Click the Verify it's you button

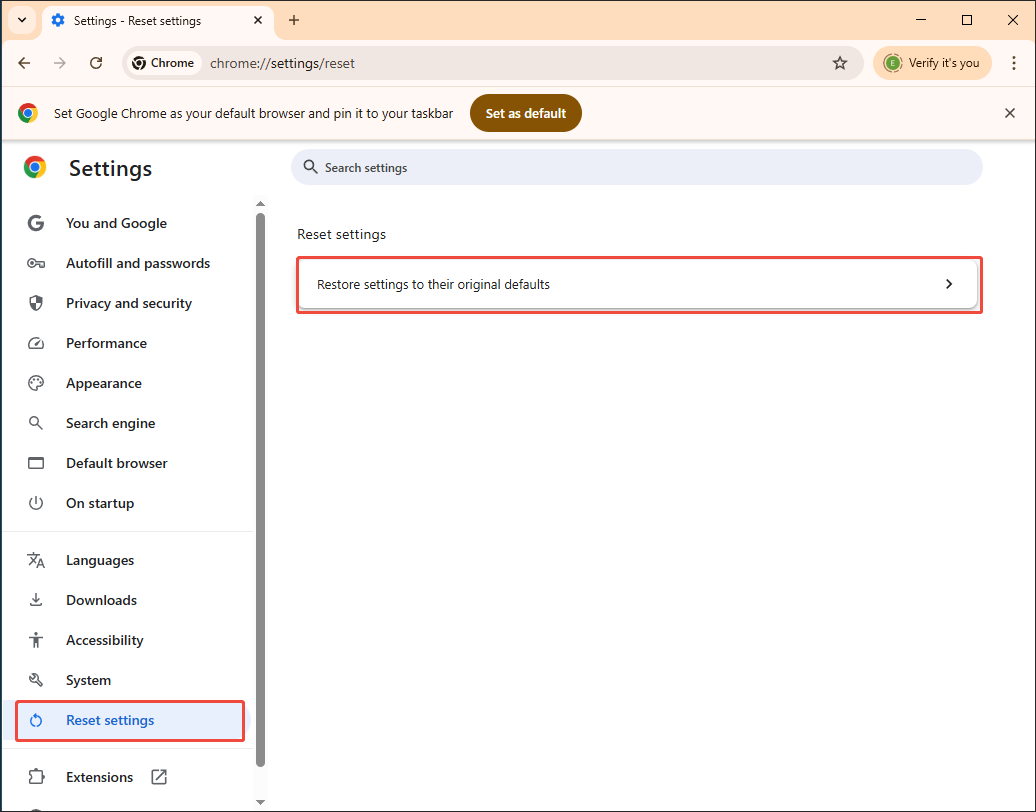(932, 62)
